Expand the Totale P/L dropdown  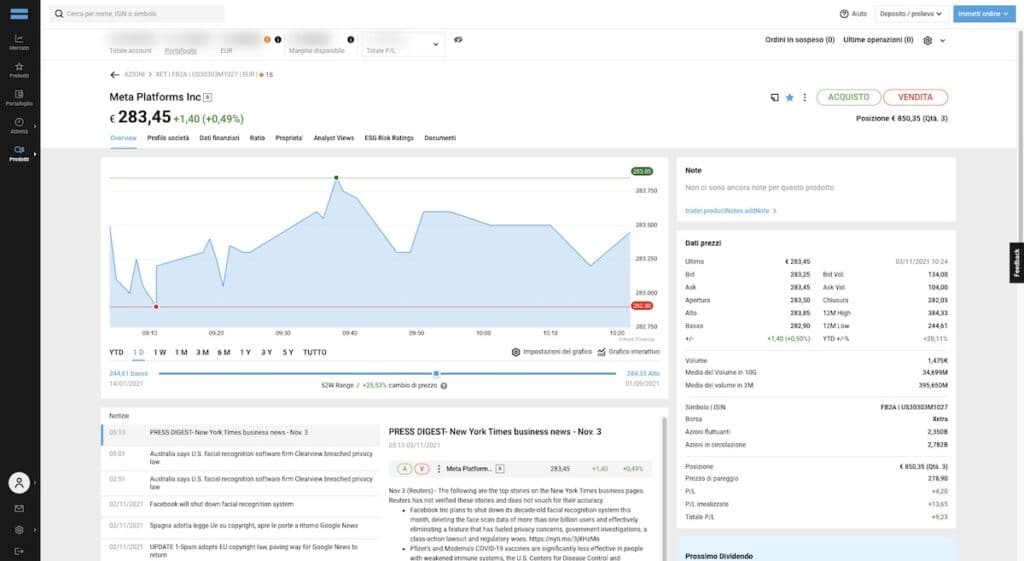coord(436,44)
